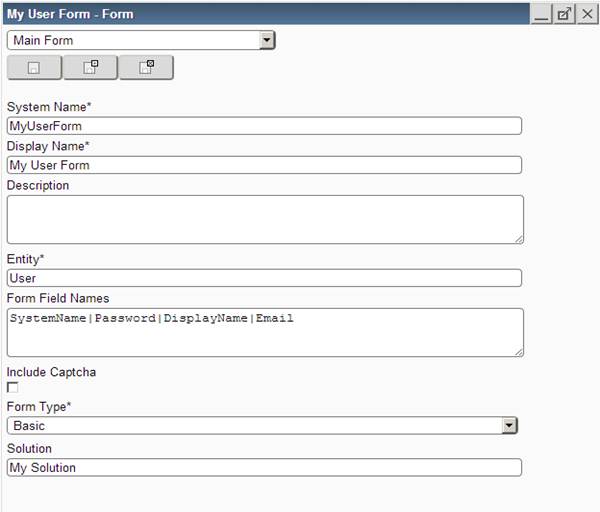Click into the System Name field

264,126
